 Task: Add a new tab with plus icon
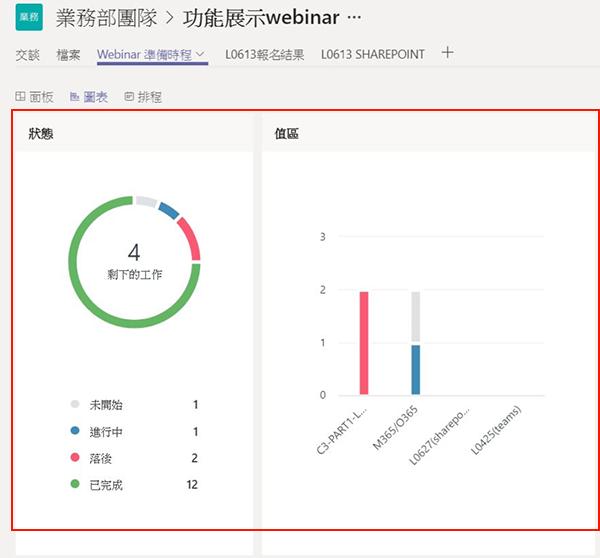(447, 52)
